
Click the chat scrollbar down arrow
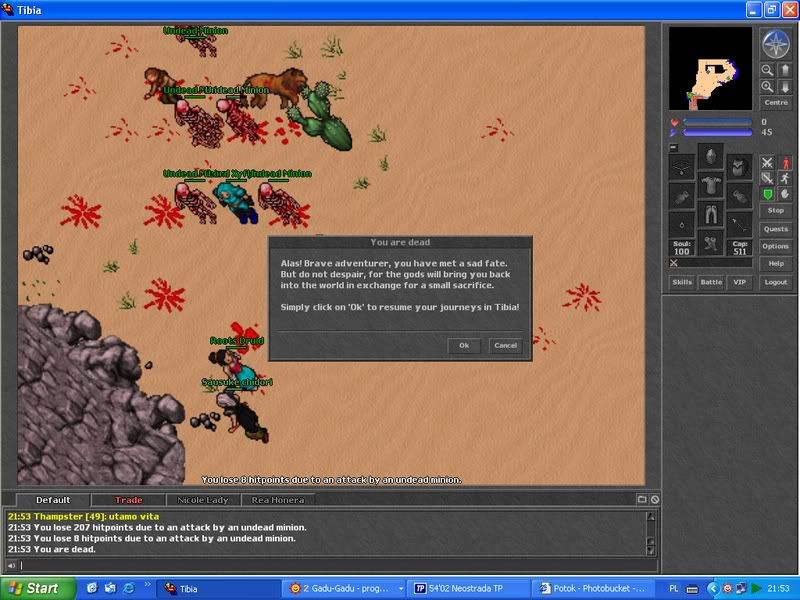651,550
